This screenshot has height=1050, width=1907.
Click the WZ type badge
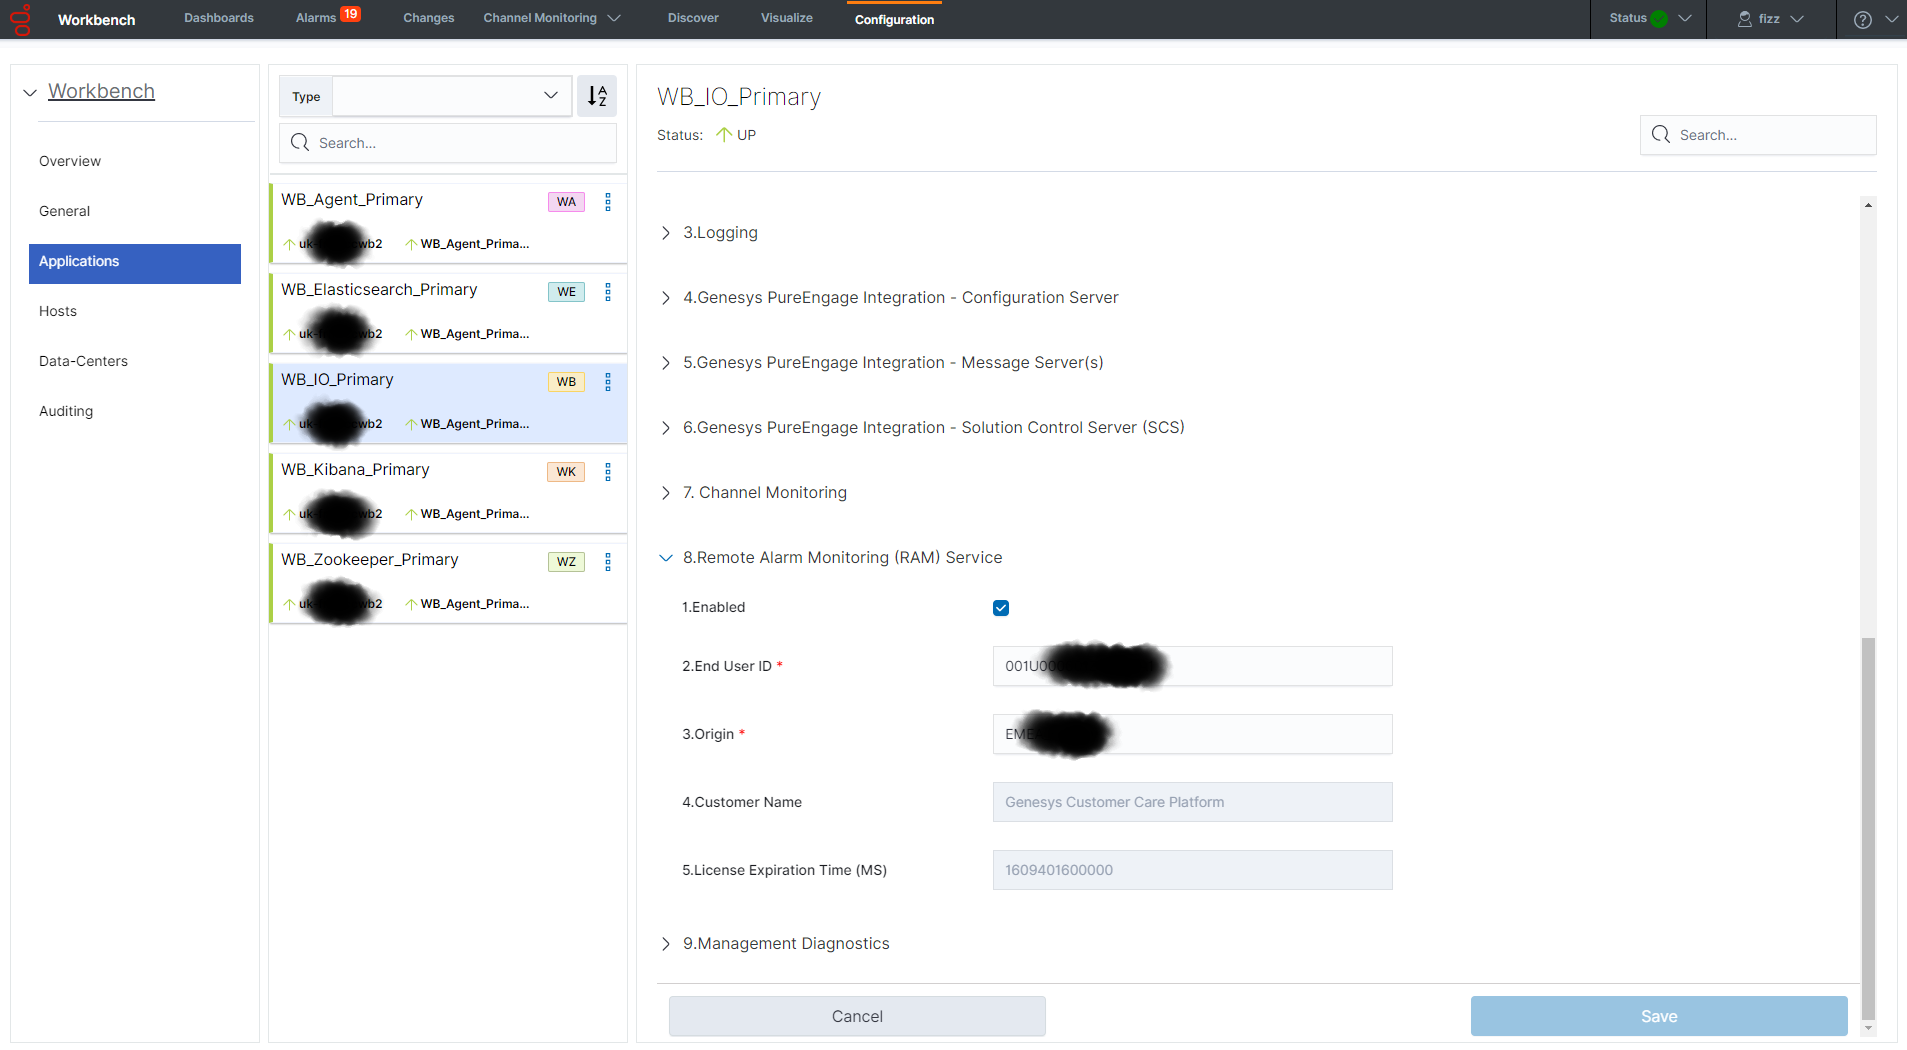[566, 562]
